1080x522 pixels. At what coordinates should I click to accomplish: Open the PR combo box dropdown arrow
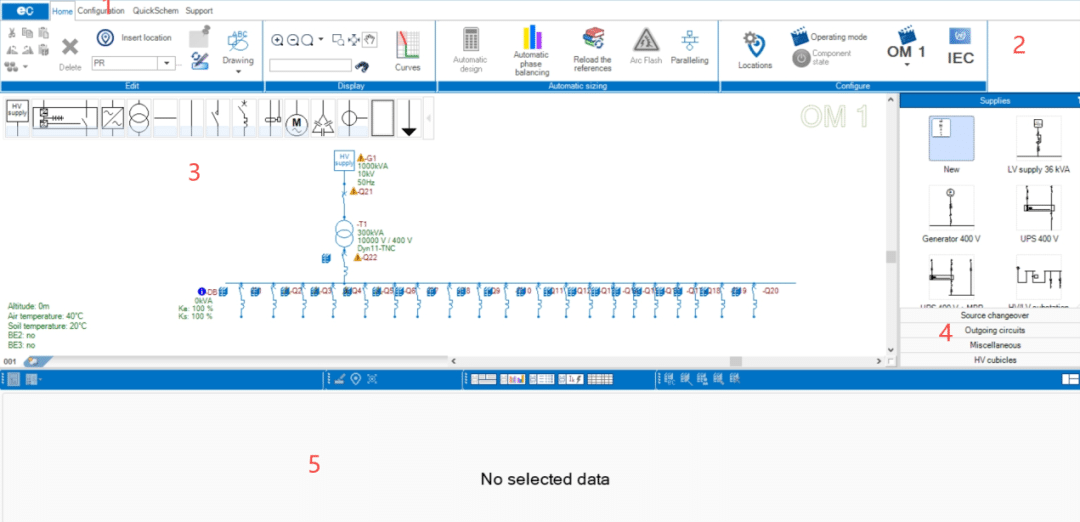166,63
